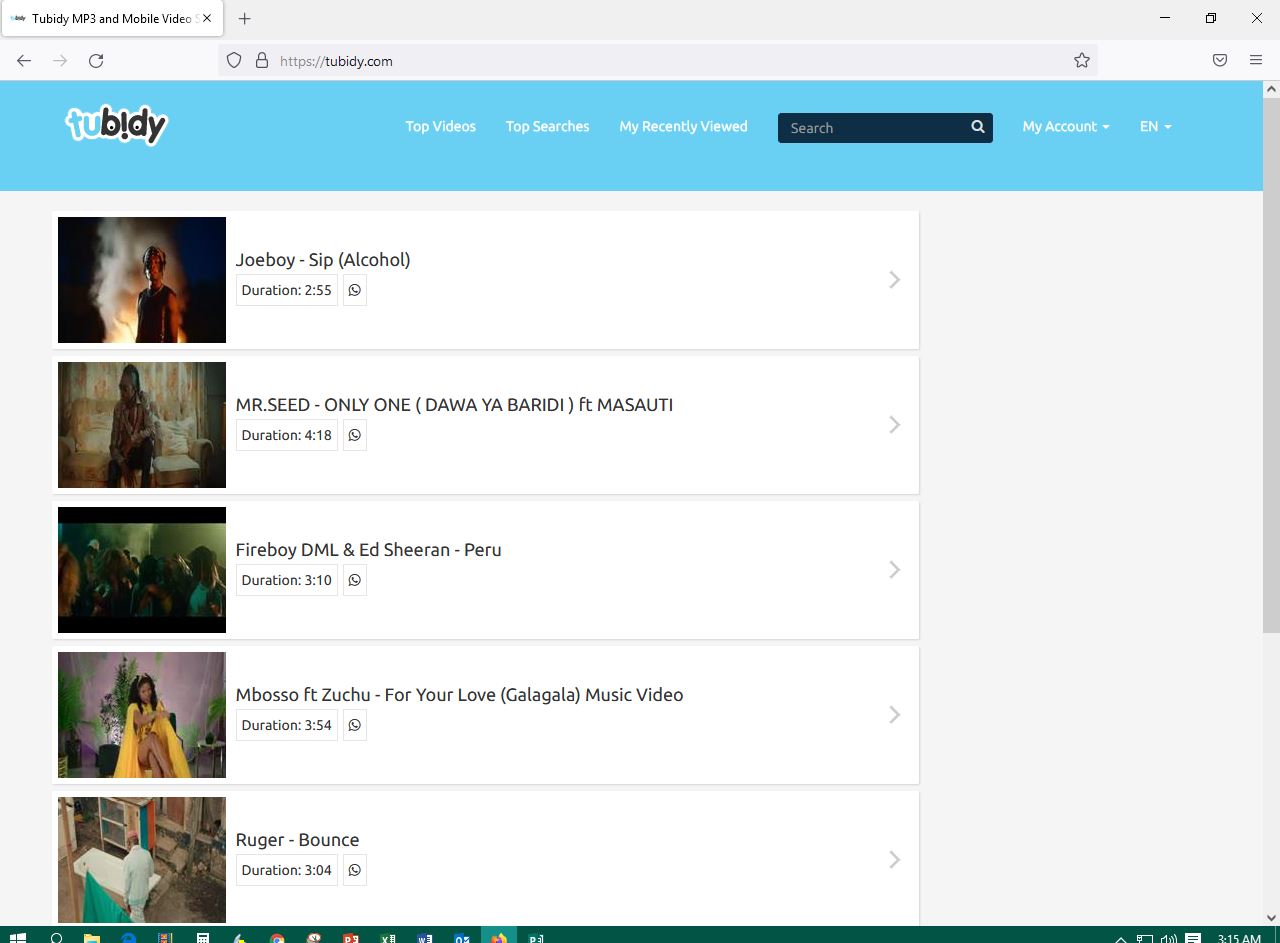Open the Windows Start menu
Viewport: 1280px width, 943px height.
tap(18, 938)
